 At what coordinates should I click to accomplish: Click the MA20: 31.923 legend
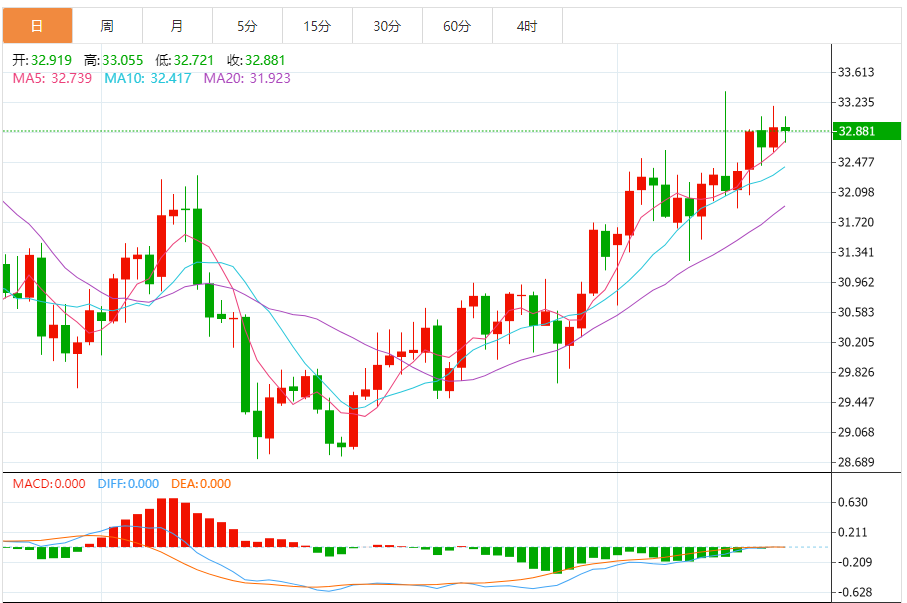tap(247, 78)
